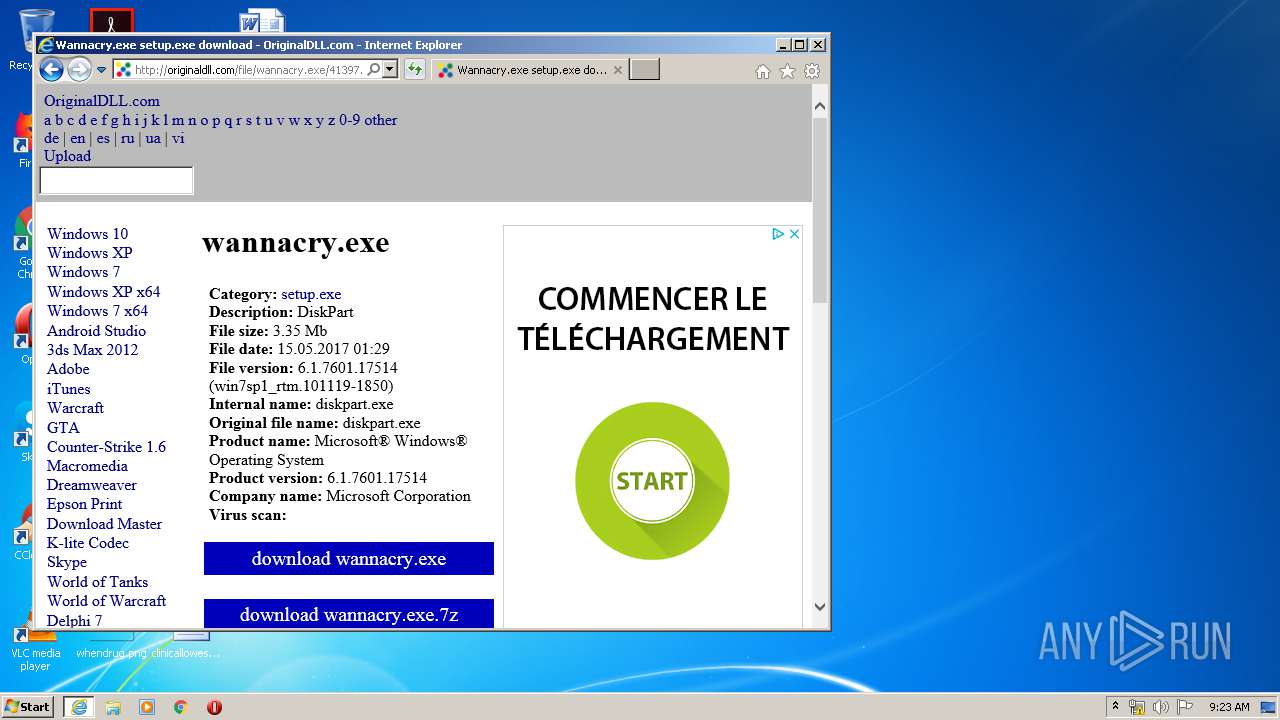Open the '0-9' index link

click(x=349, y=120)
